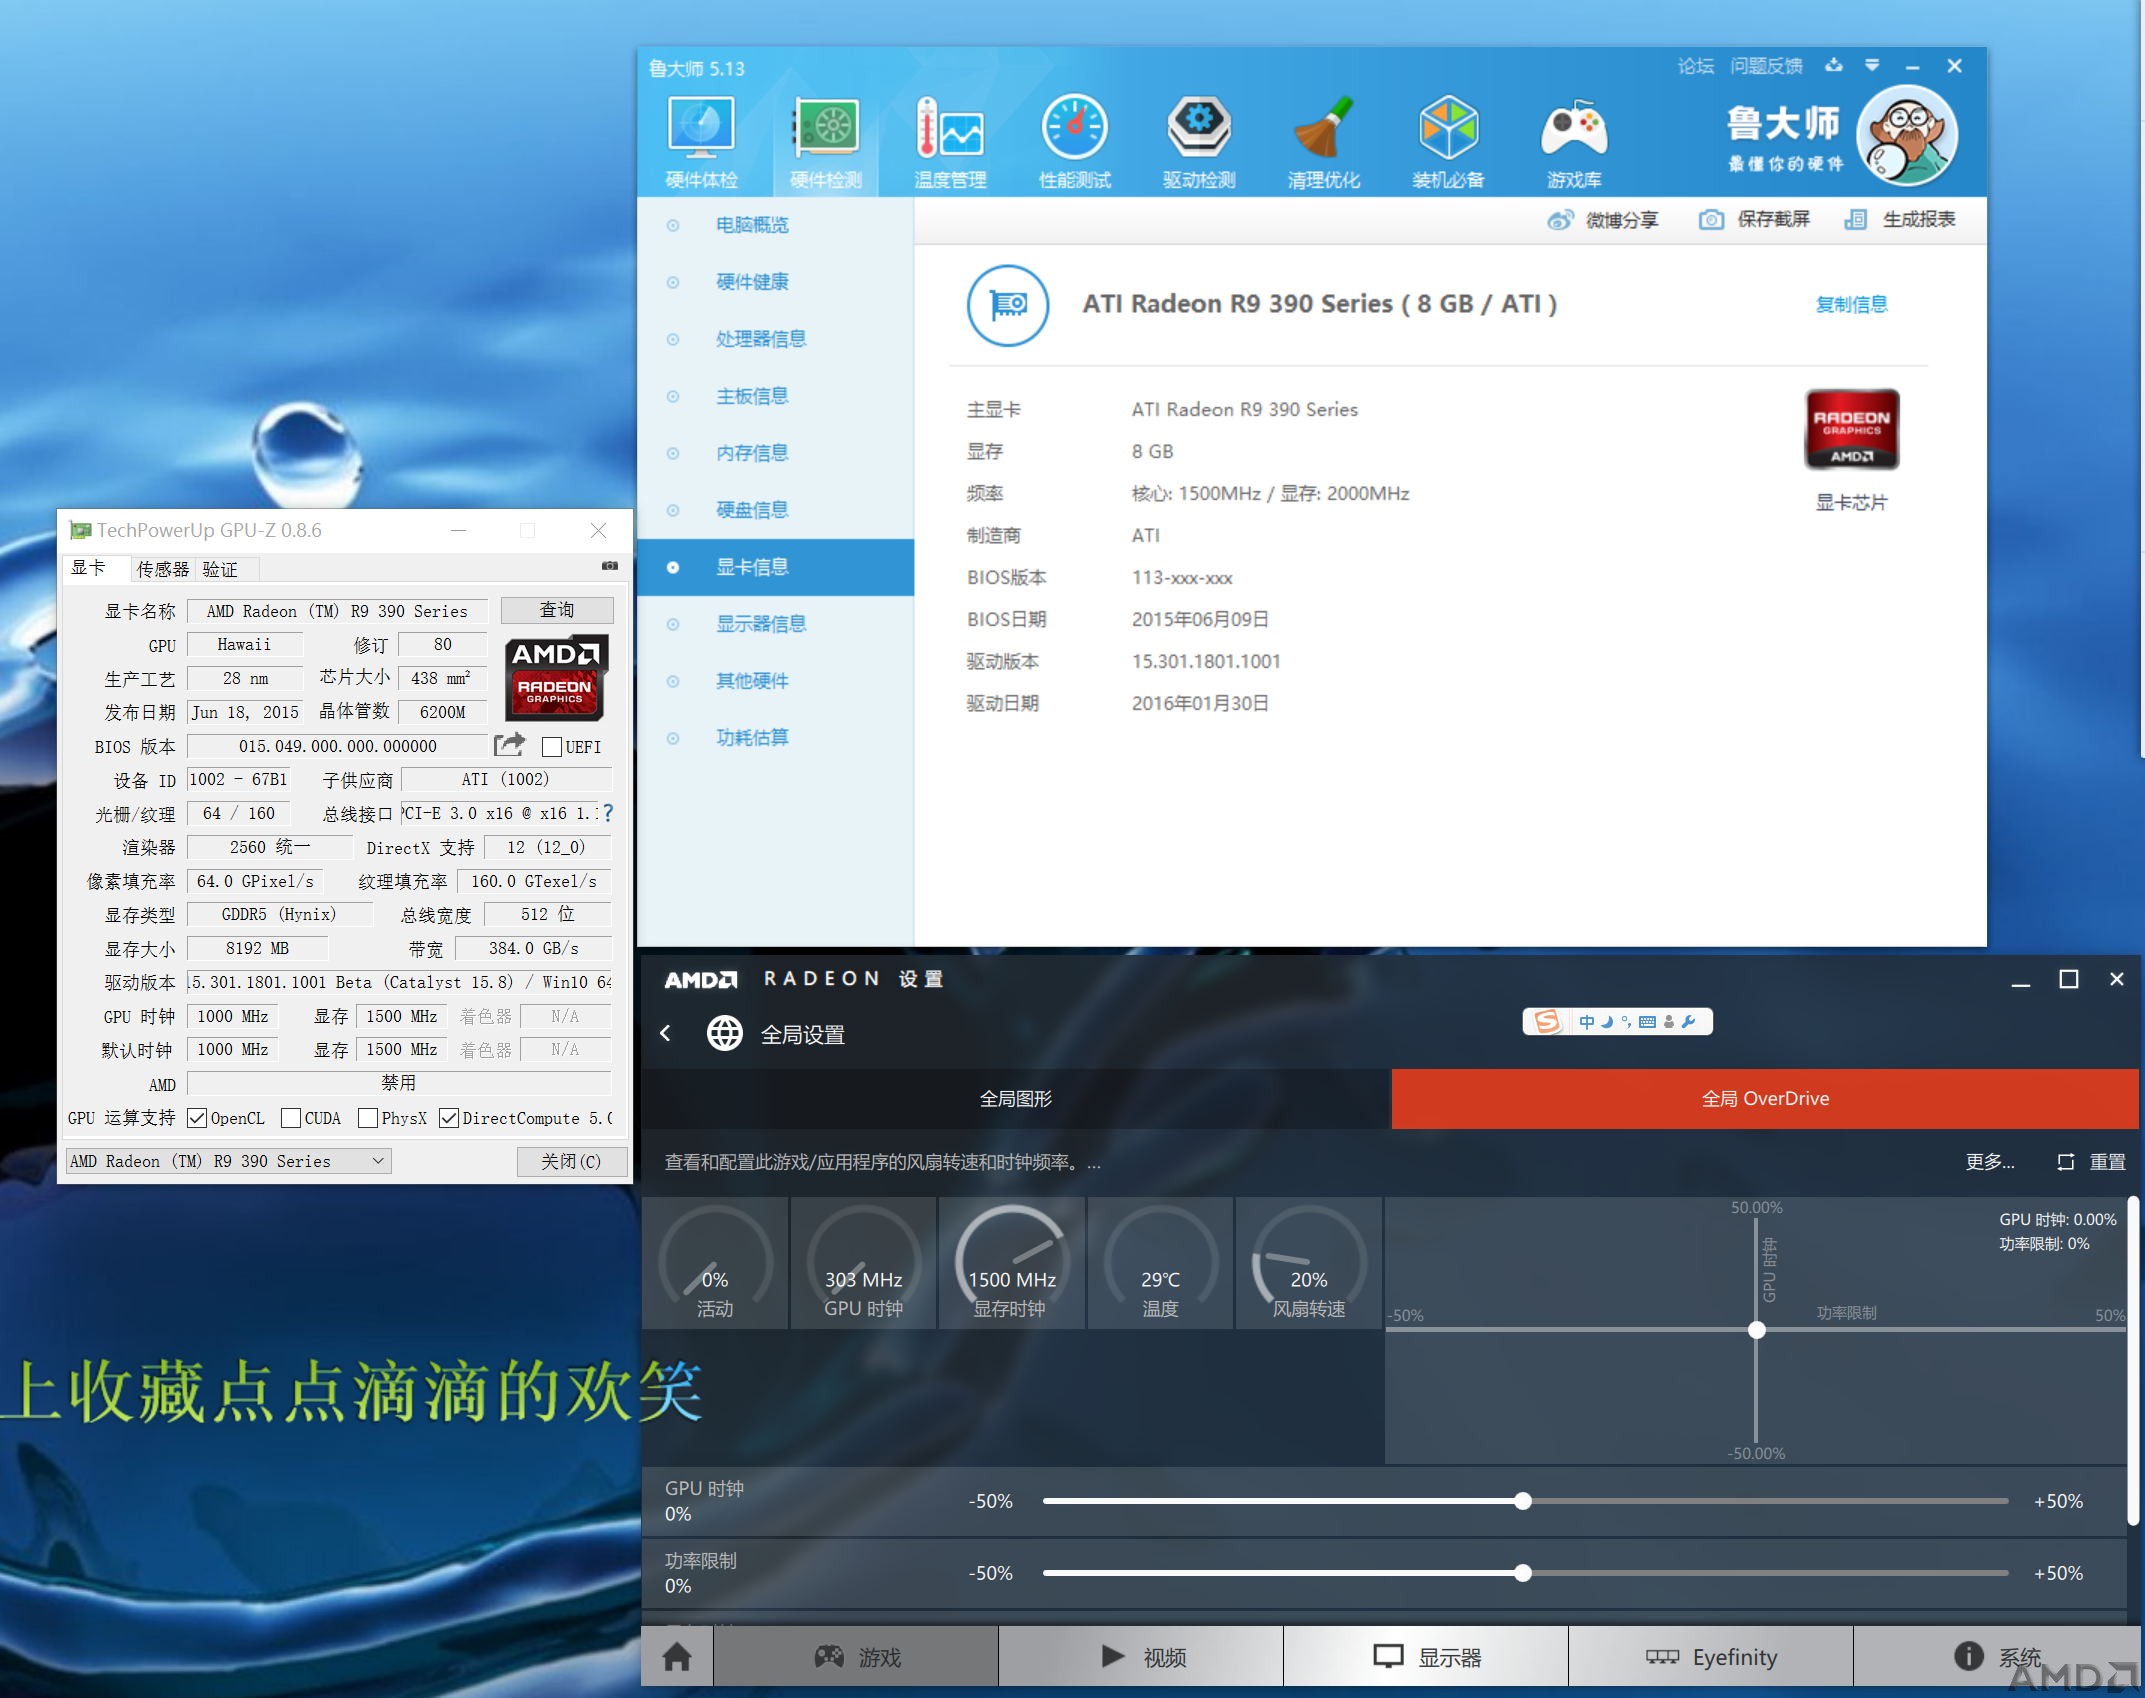Select 功耗估算 power estimation in sidebar
Image resolution: width=2145 pixels, height=1698 pixels.
point(775,738)
